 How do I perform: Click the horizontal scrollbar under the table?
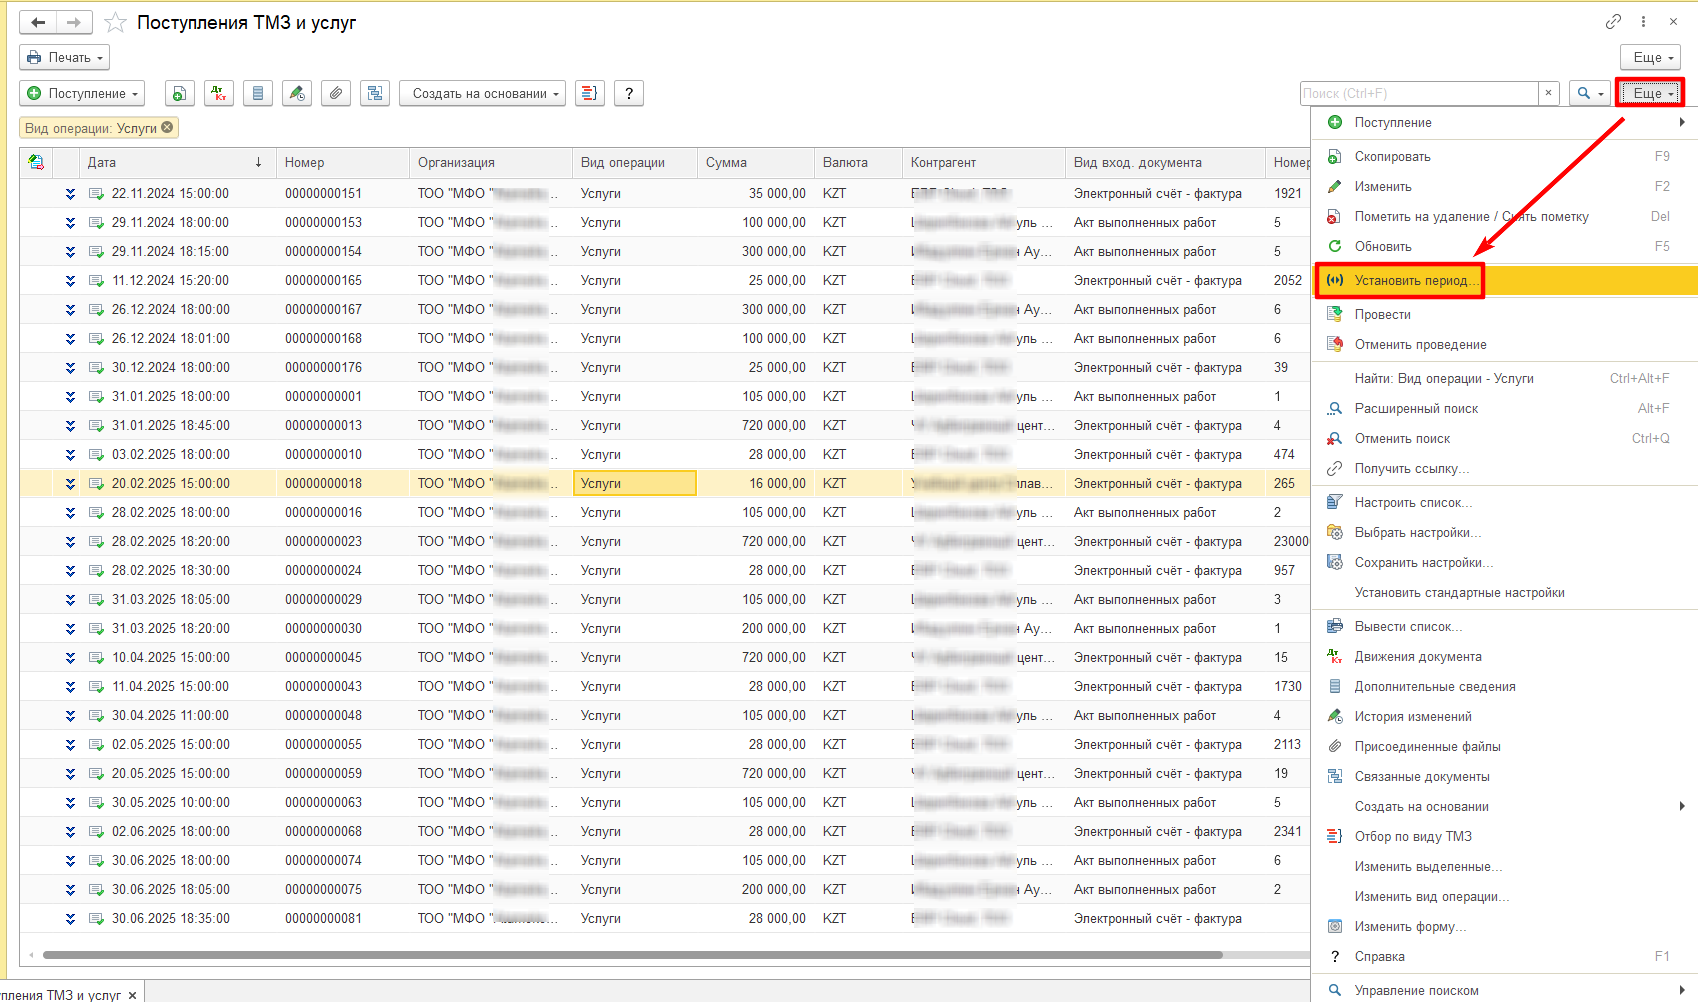click(632, 955)
